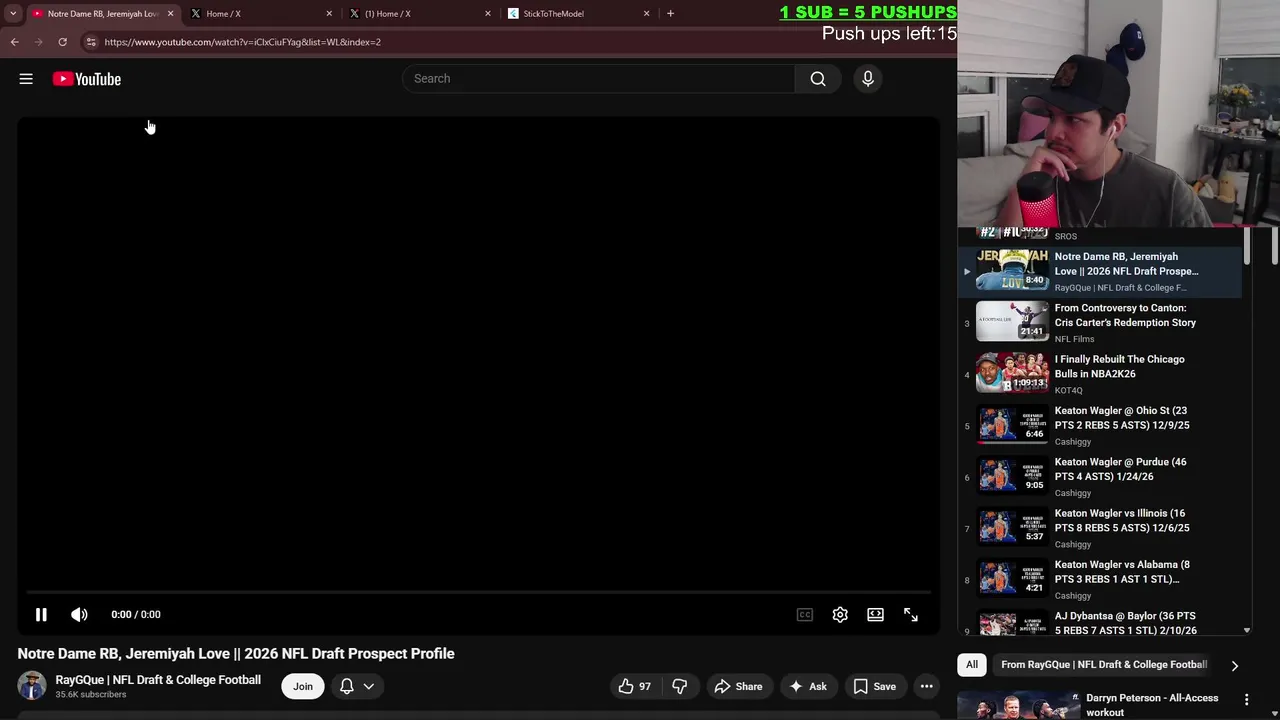Open RayGQue channel avatar
Image resolution: width=1280 pixels, height=720 pixels.
(x=32, y=686)
